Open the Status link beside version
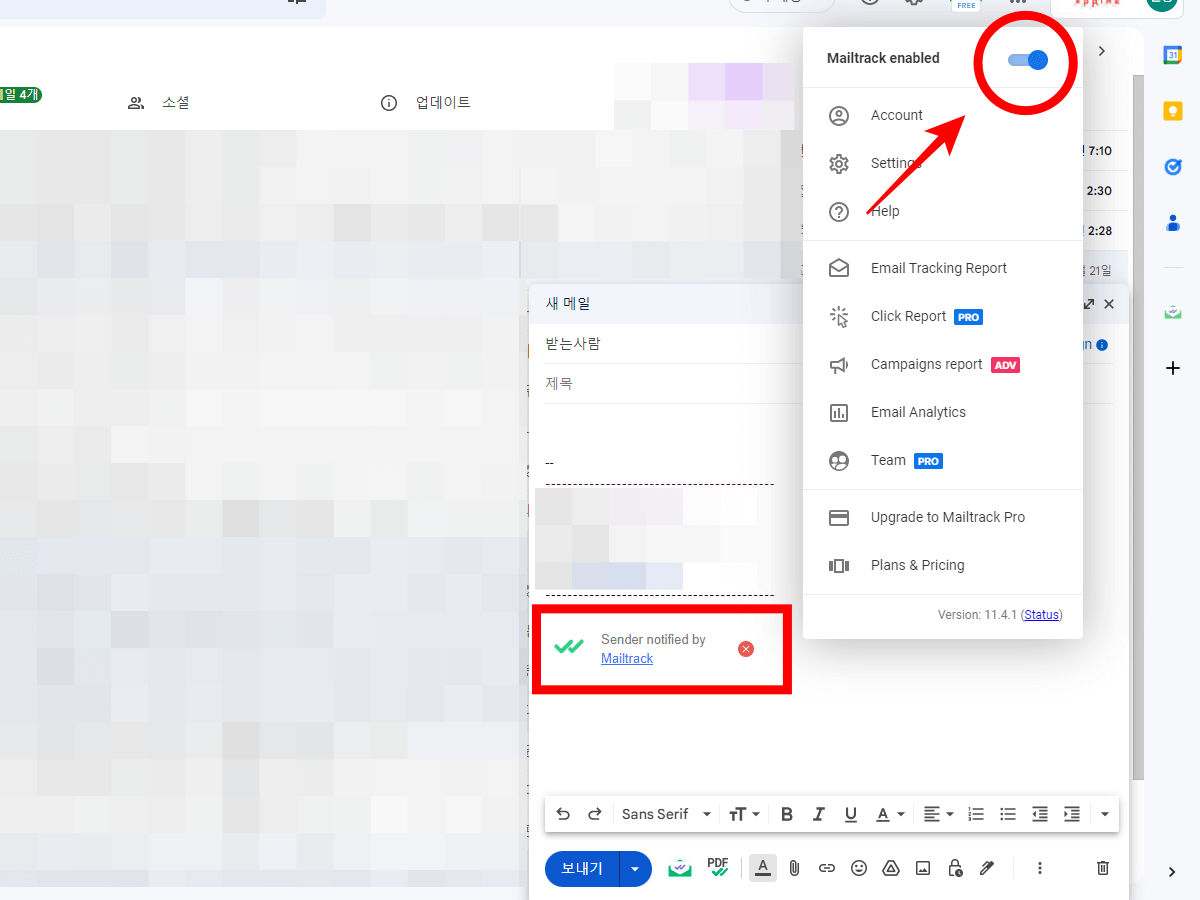This screenshot has width=1200, height=900. (x=1041, y=615)
